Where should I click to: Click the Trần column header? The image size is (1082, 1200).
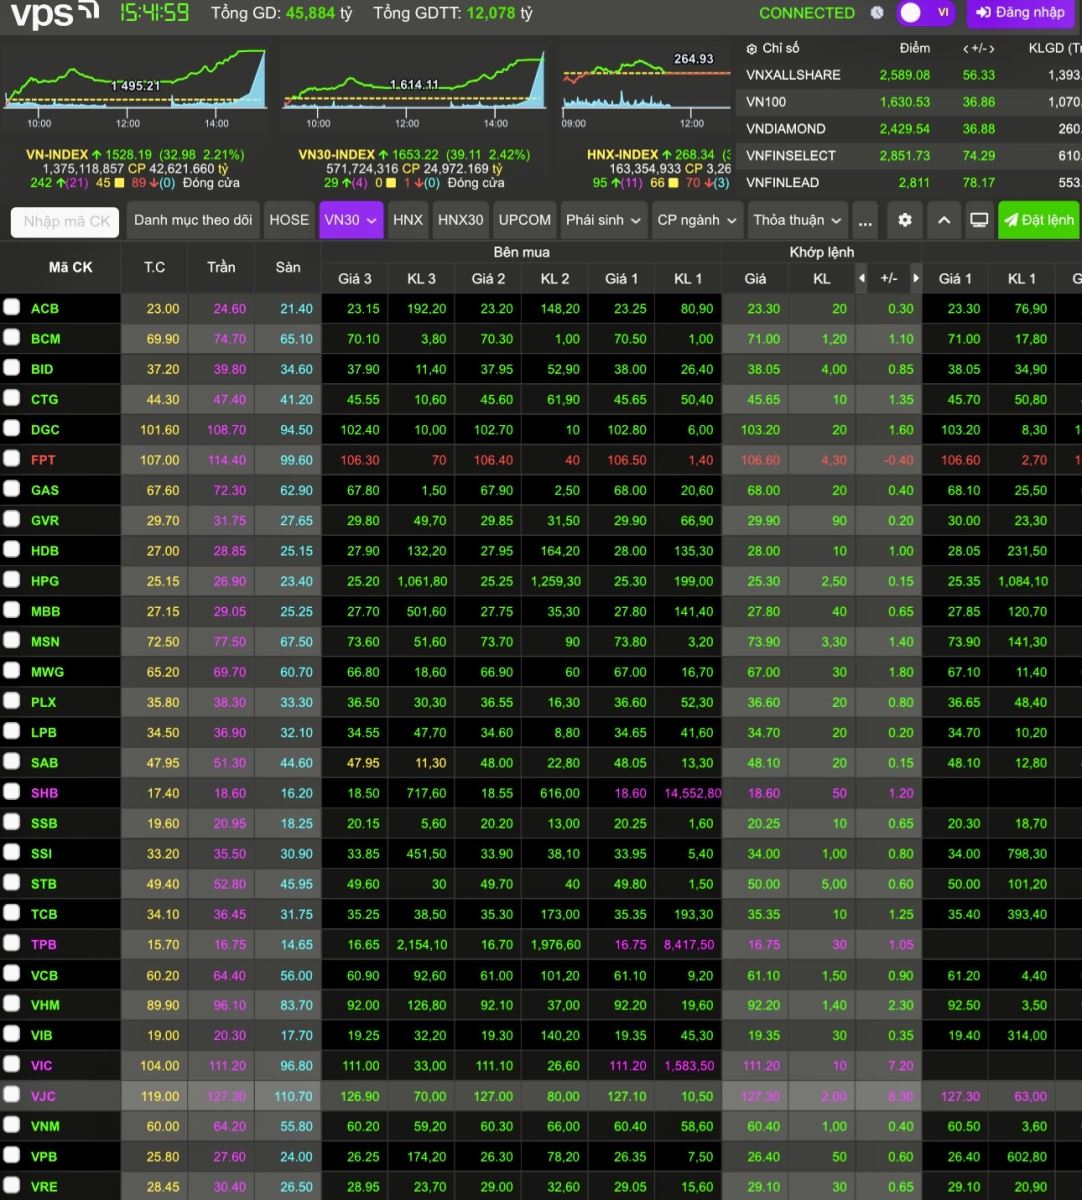(221, 267)
